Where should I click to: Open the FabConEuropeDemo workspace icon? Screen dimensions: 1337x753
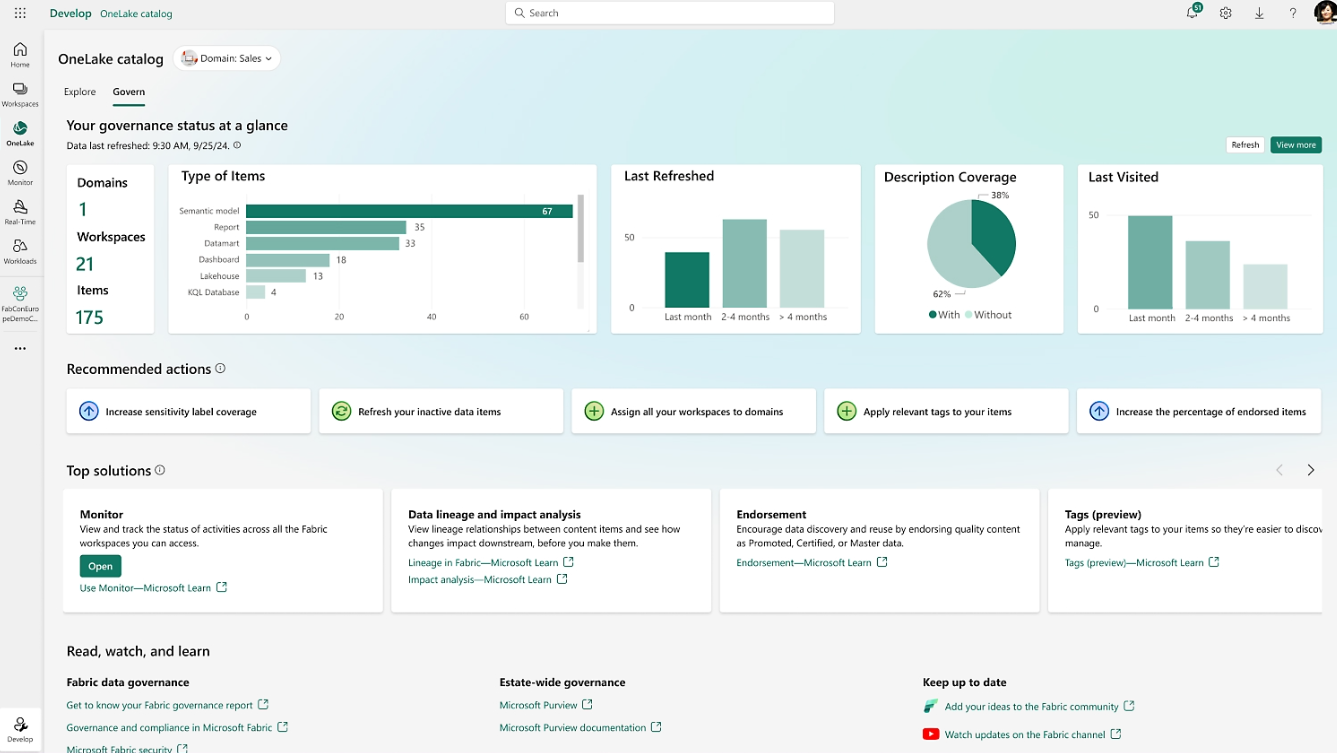click(19, 298)
